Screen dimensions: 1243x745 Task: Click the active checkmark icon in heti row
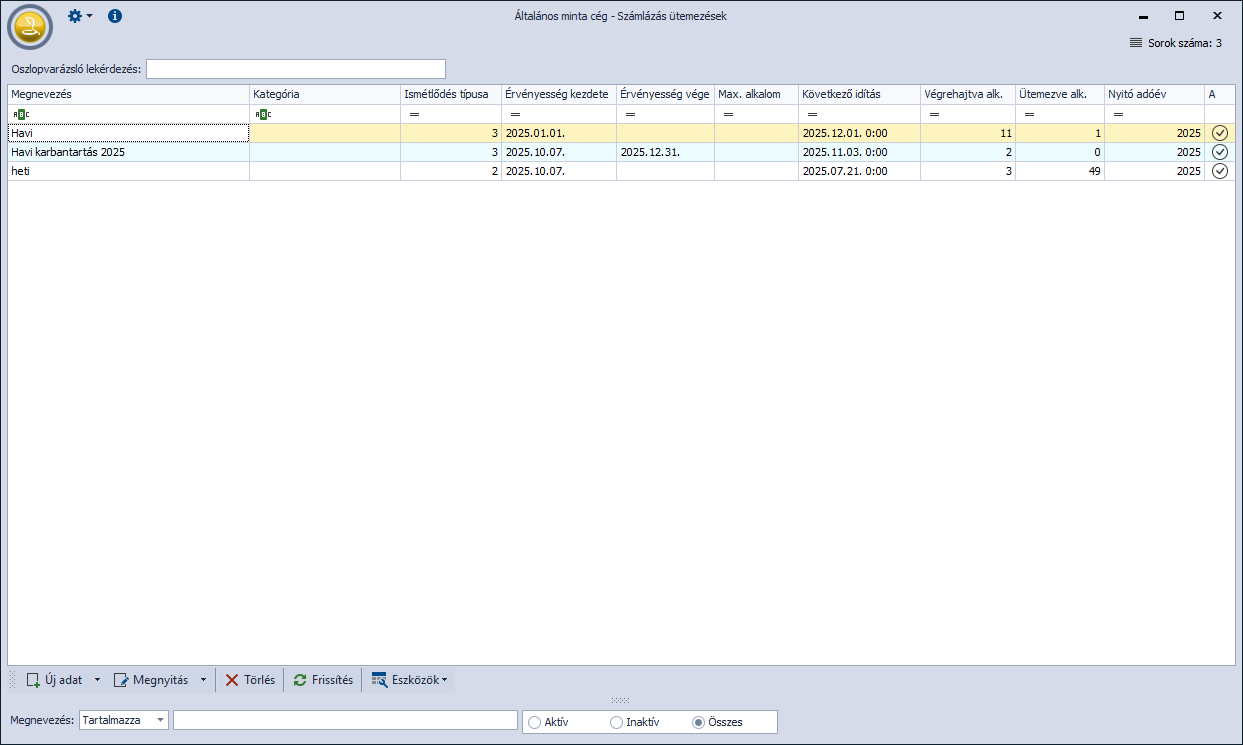[x=1219, y=171]
